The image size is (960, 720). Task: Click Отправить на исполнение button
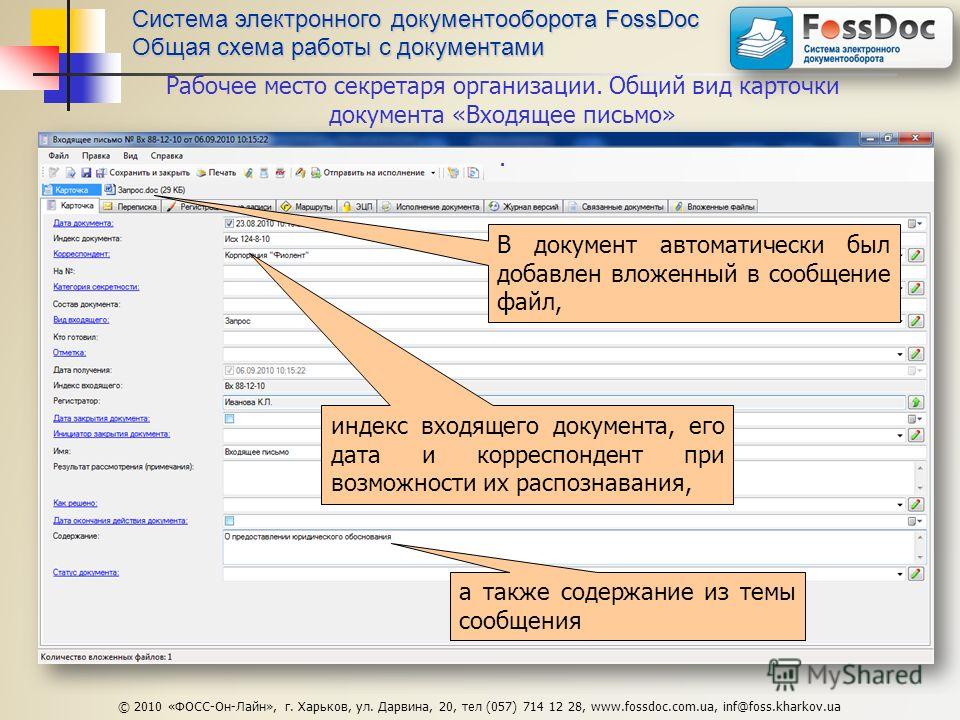(x=369, y=173)
